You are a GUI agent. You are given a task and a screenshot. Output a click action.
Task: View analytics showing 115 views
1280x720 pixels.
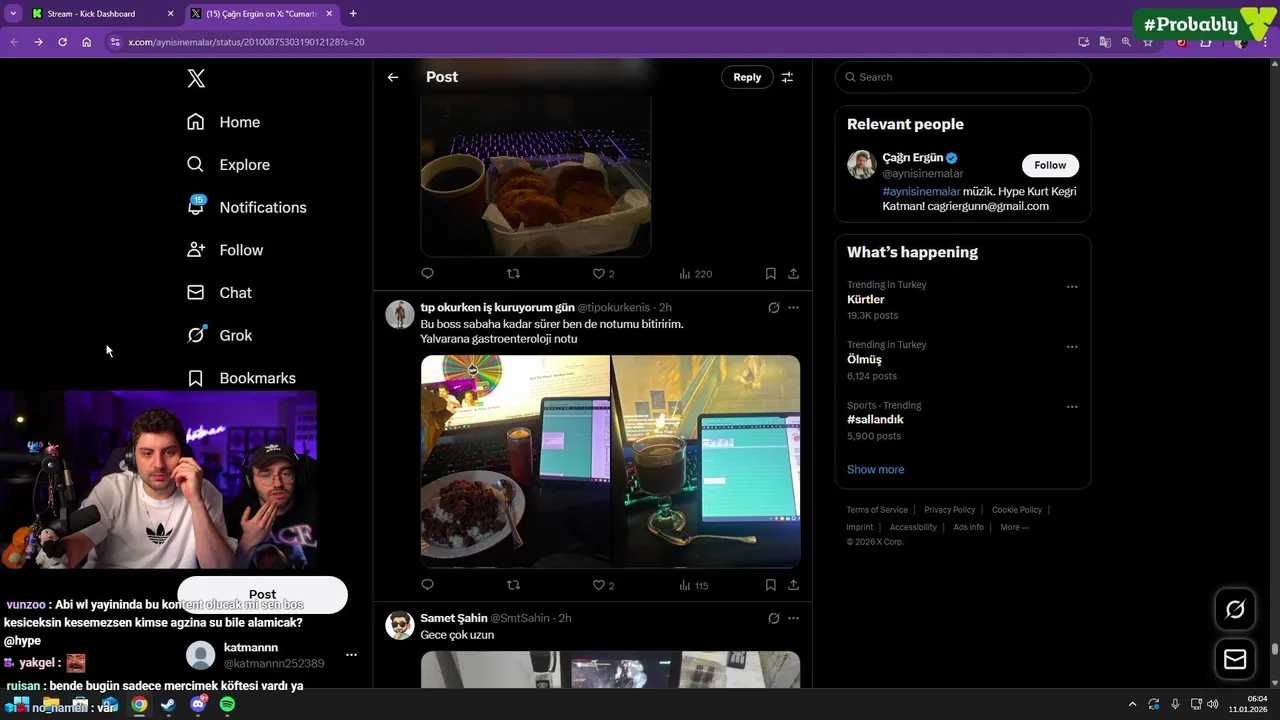pos(694,584)
